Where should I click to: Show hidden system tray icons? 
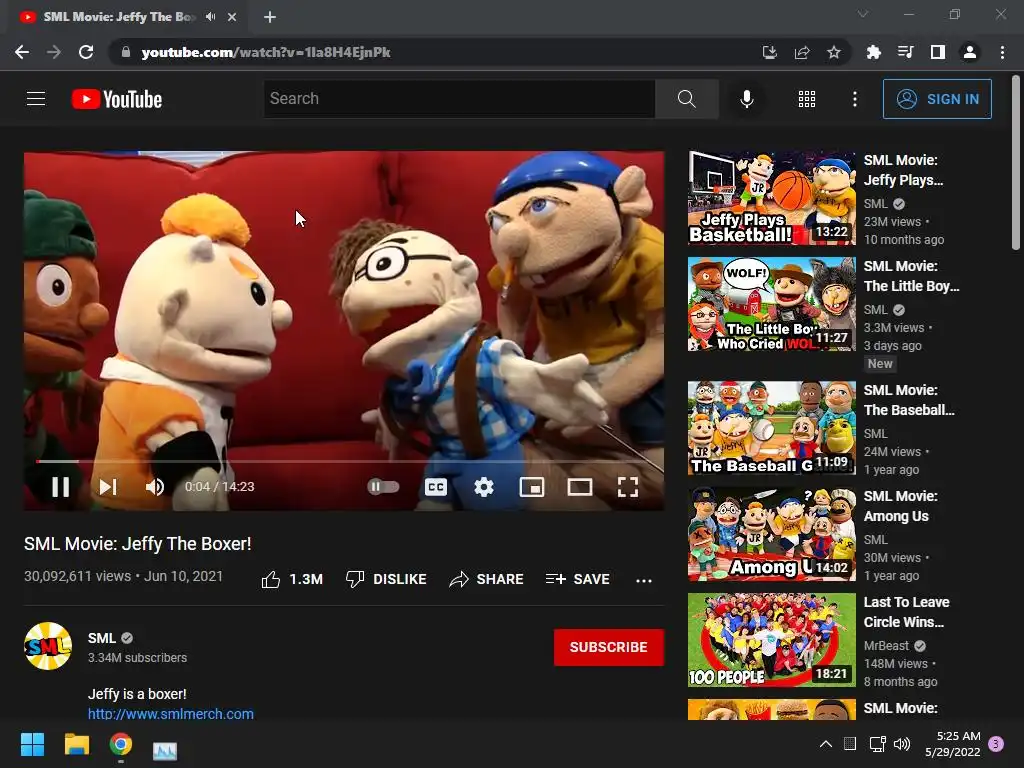click(x=825, y=744)
